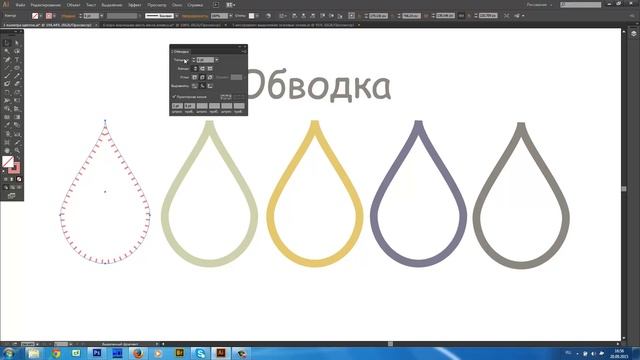
Task: Enable the Dashed Line checkbox in Stroke panel
Action: point(174,97)
